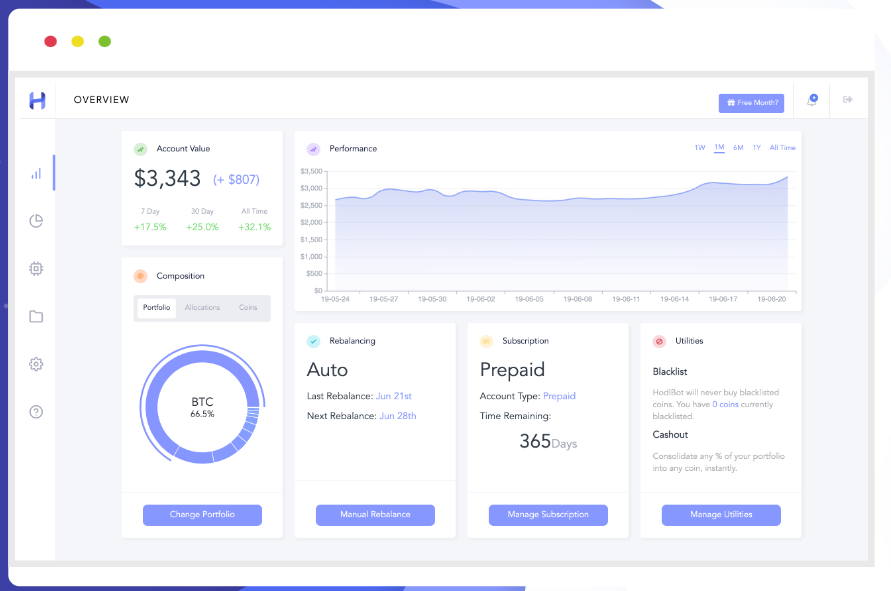The width and height of the screenshot is (891, 591).
Task: Click Manage Utilities button
Action: tap(721, 515)
